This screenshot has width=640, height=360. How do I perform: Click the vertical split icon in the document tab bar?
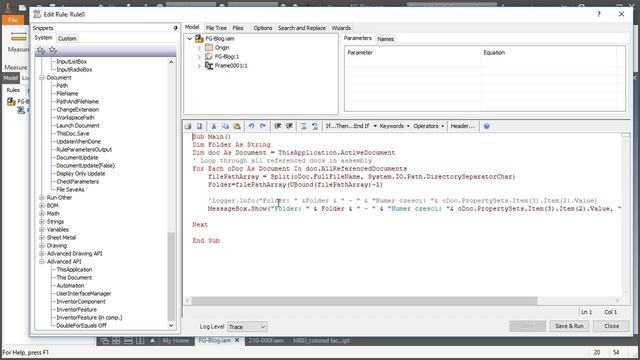click(x=140, y=340)
